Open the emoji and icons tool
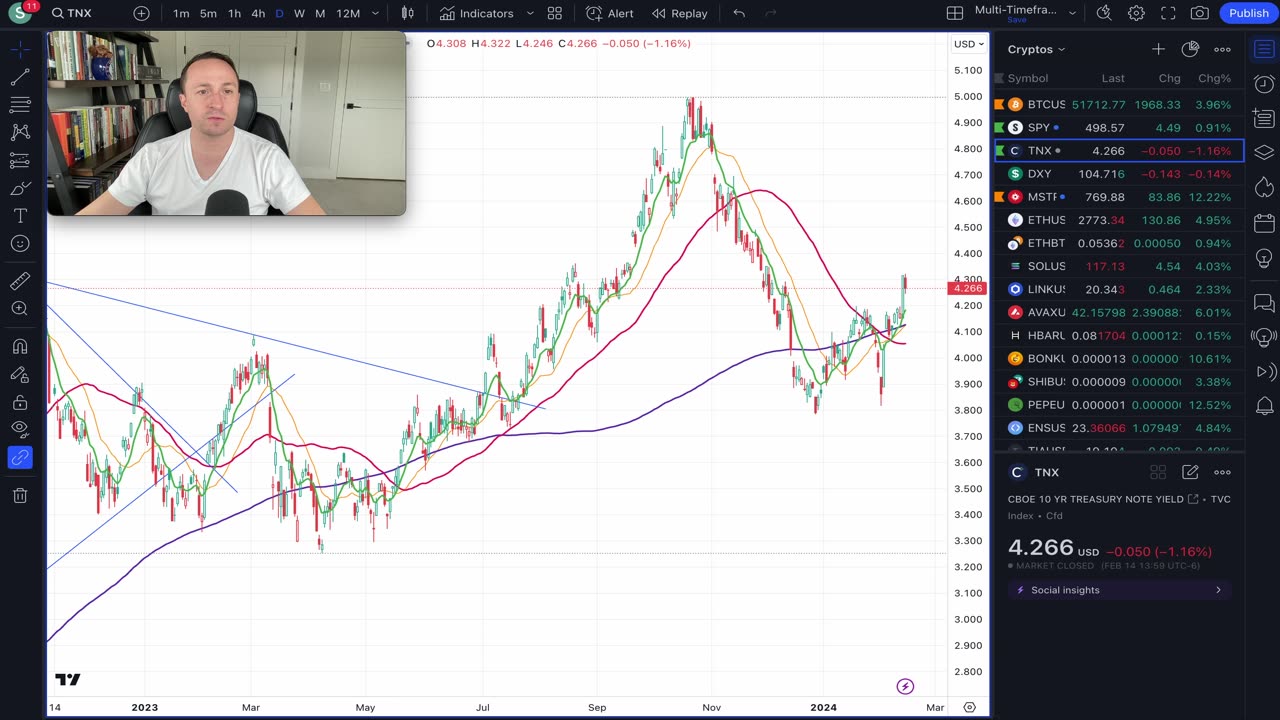This screenshot has height=720, width=1280. [20, 244]
